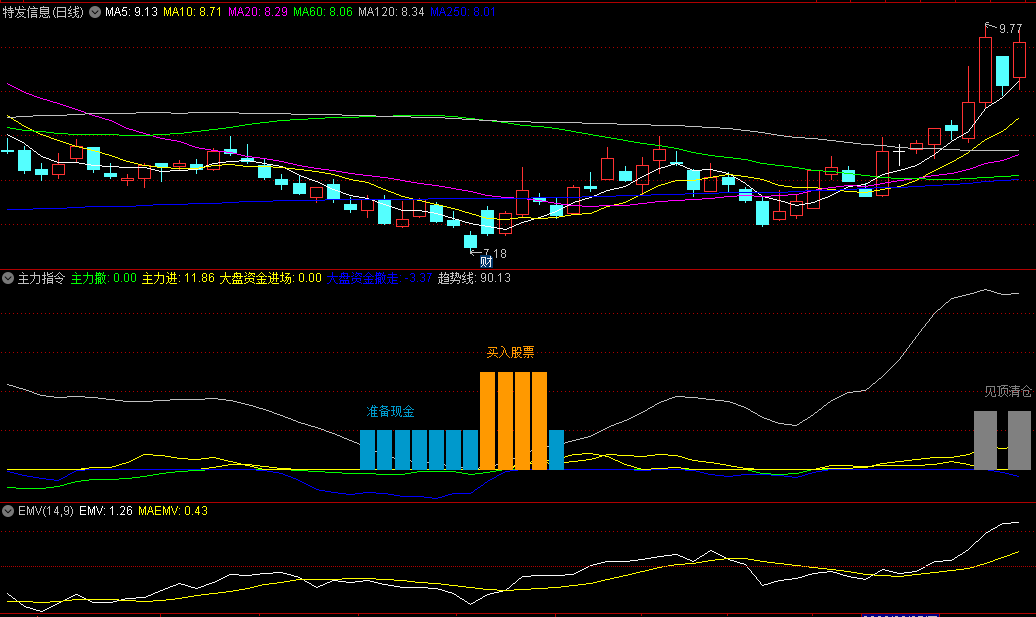This screenshot has height=617, width=1036.
Task: Click the MAEMV: 0.43 value
Action: [x=173, y=511]
